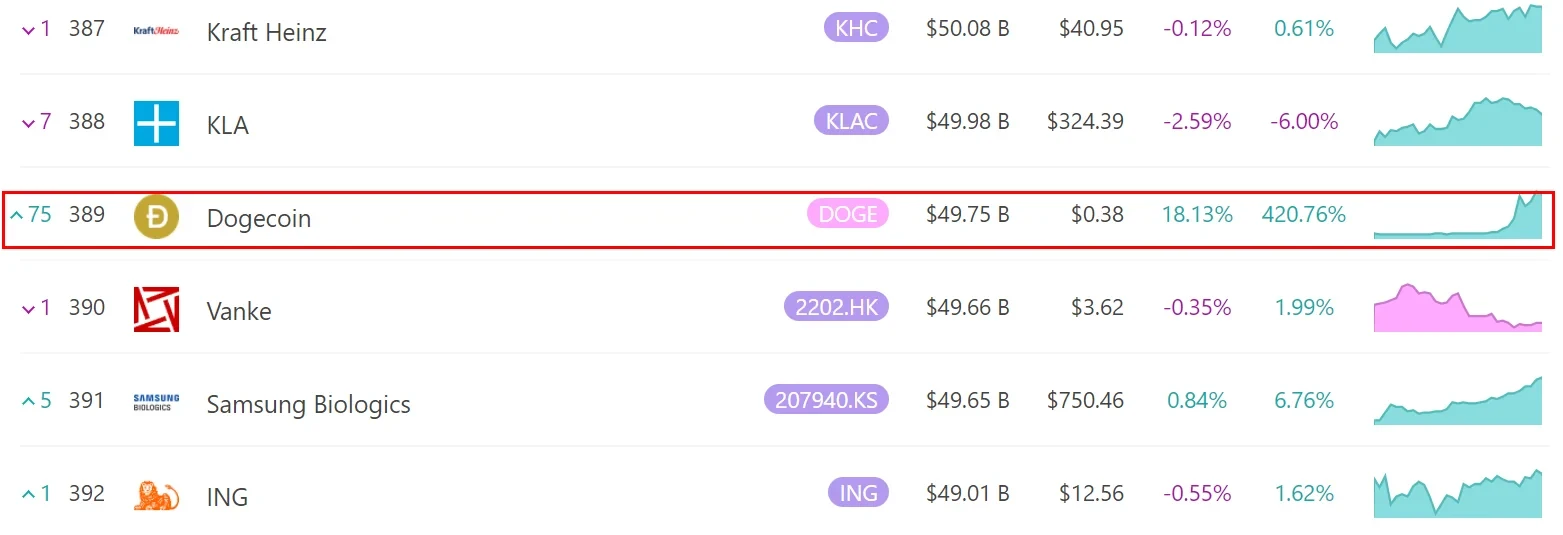The image size is (1563, 535).
Task: Click the 207940.KS ticker badge
Action: (x=826, y=400)
